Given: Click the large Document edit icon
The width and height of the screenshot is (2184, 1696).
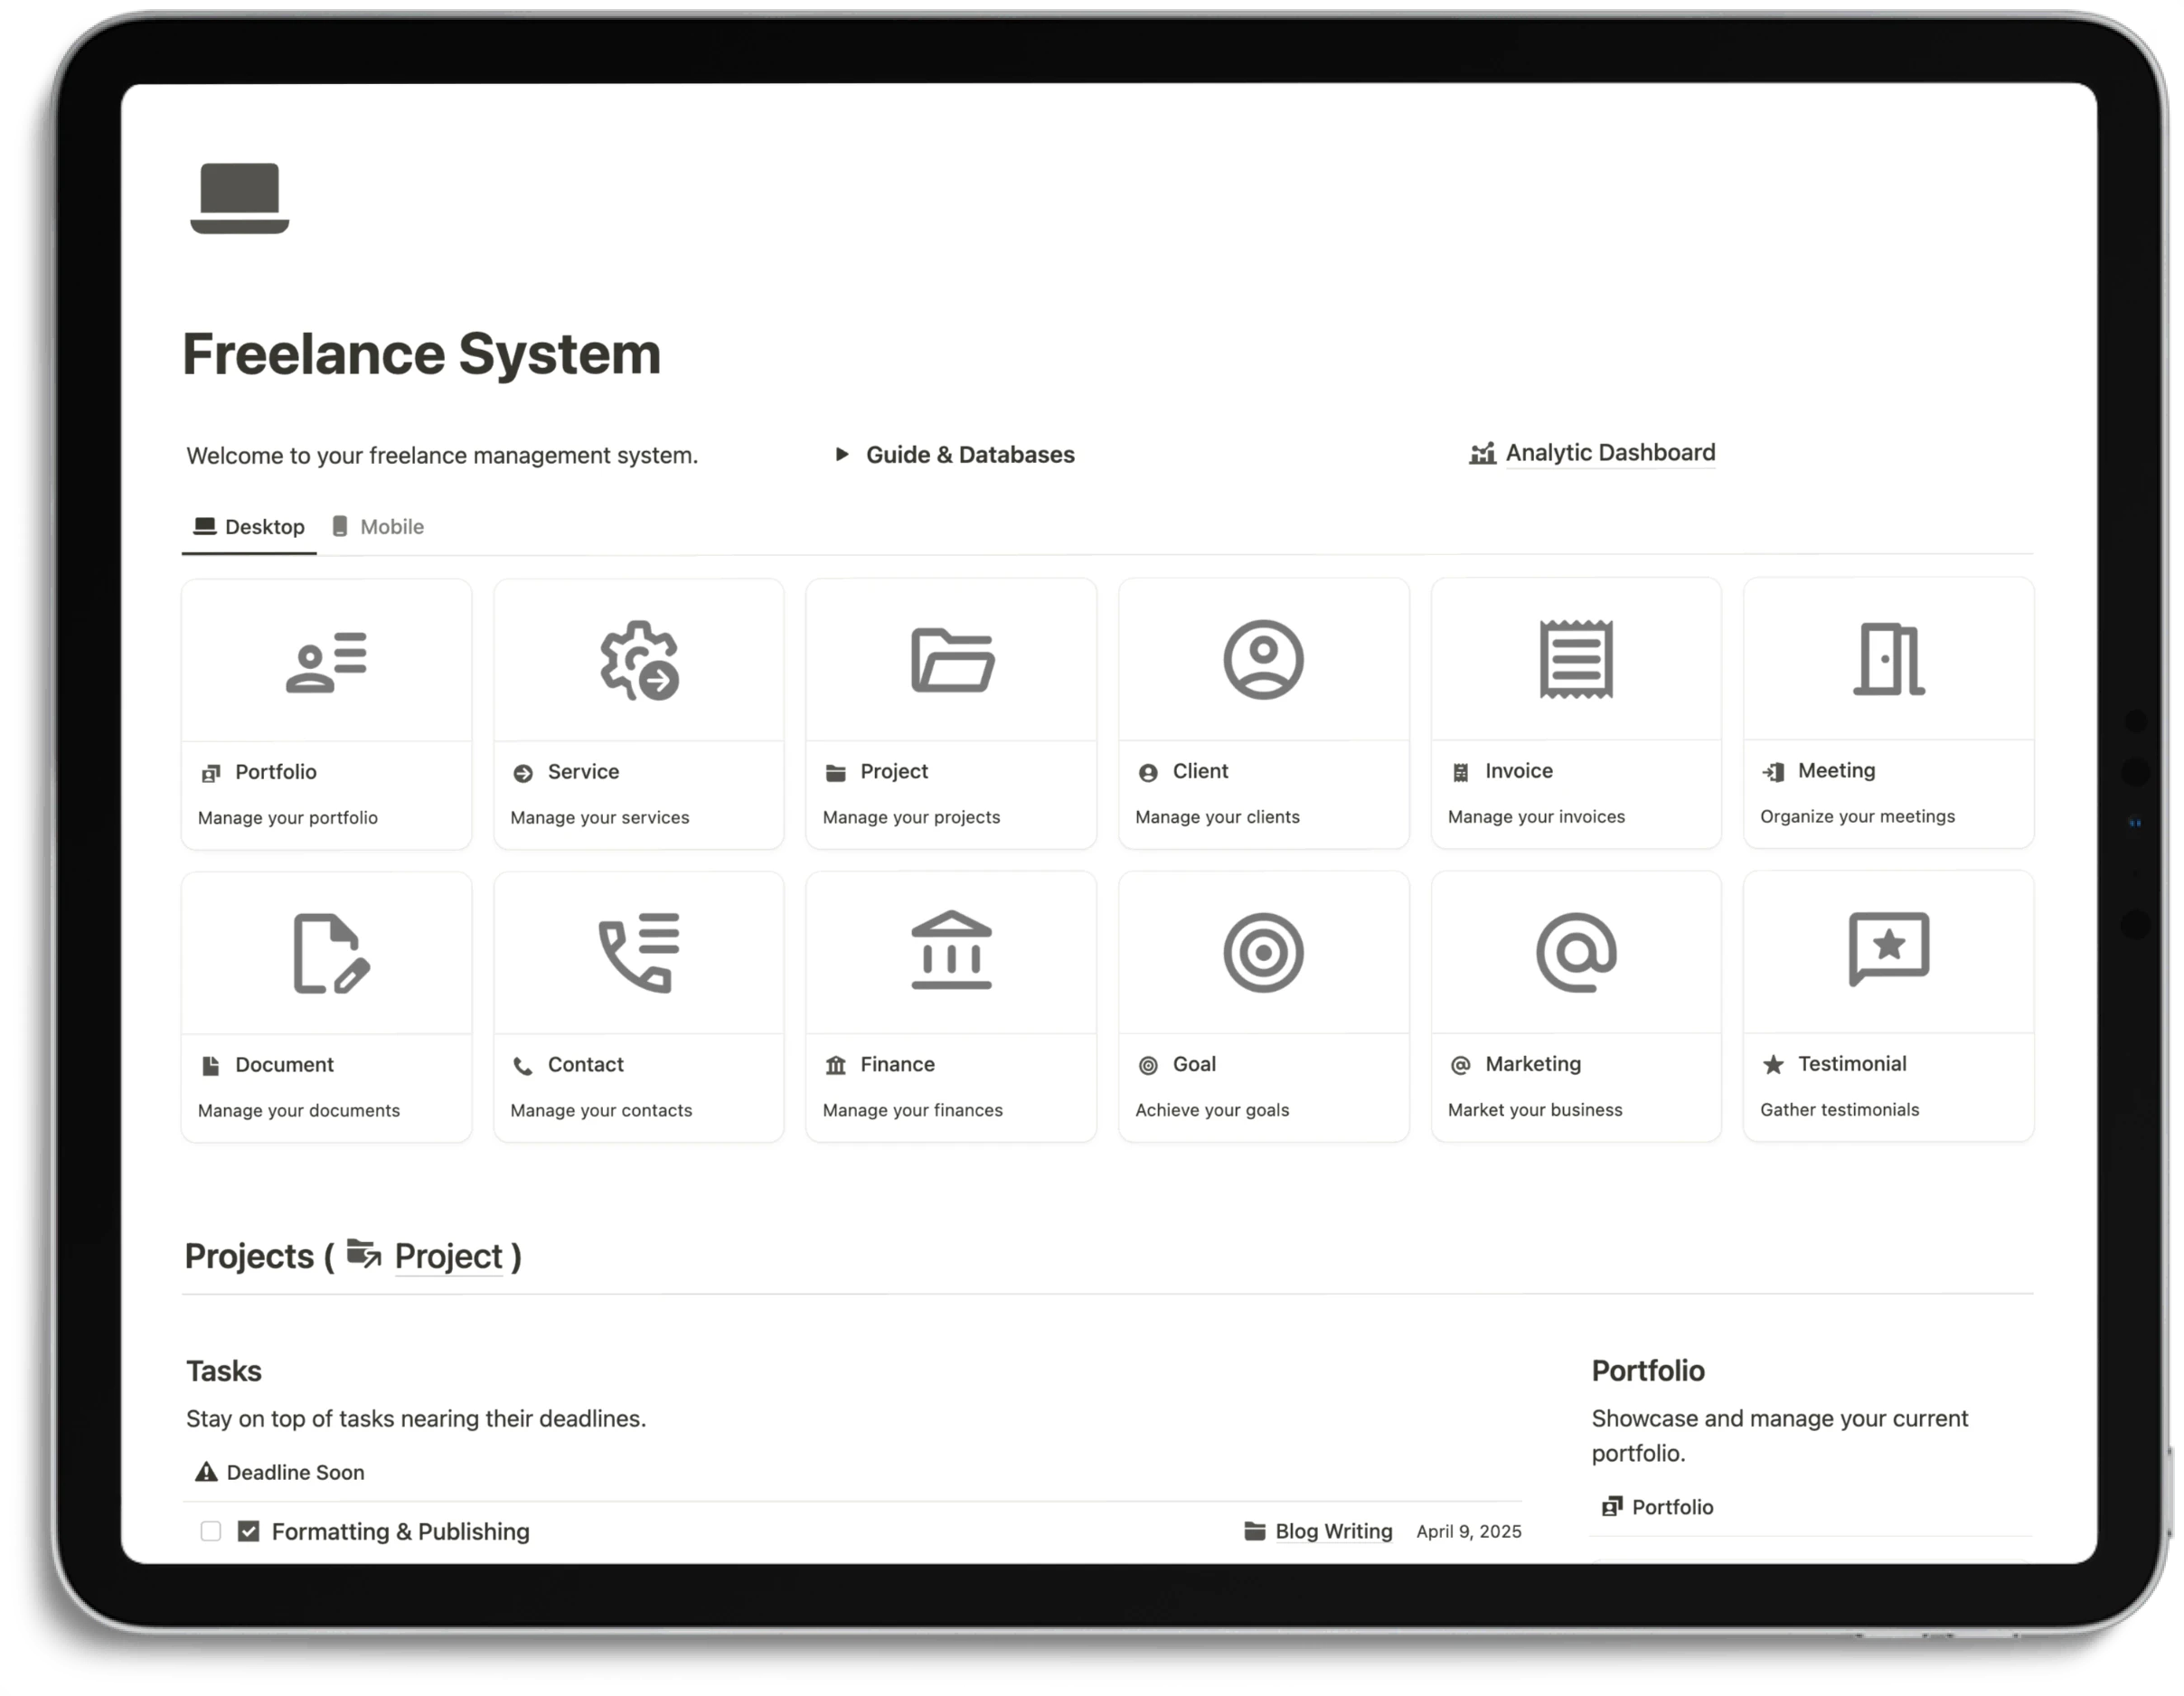Looking at the screenshot, I should click(331, 953).
